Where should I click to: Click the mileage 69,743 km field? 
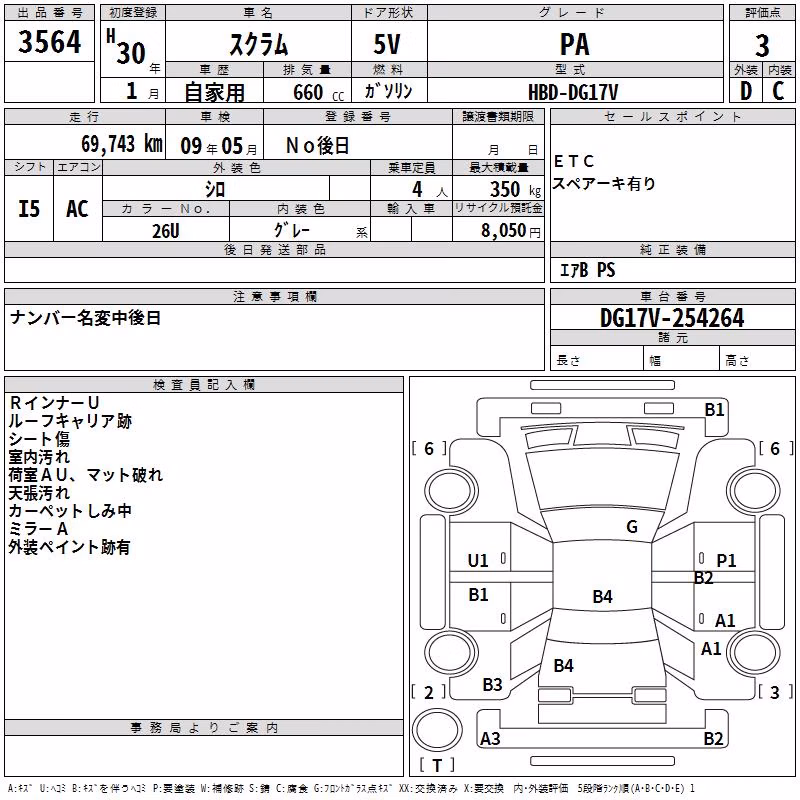click(x=85, y=144)
